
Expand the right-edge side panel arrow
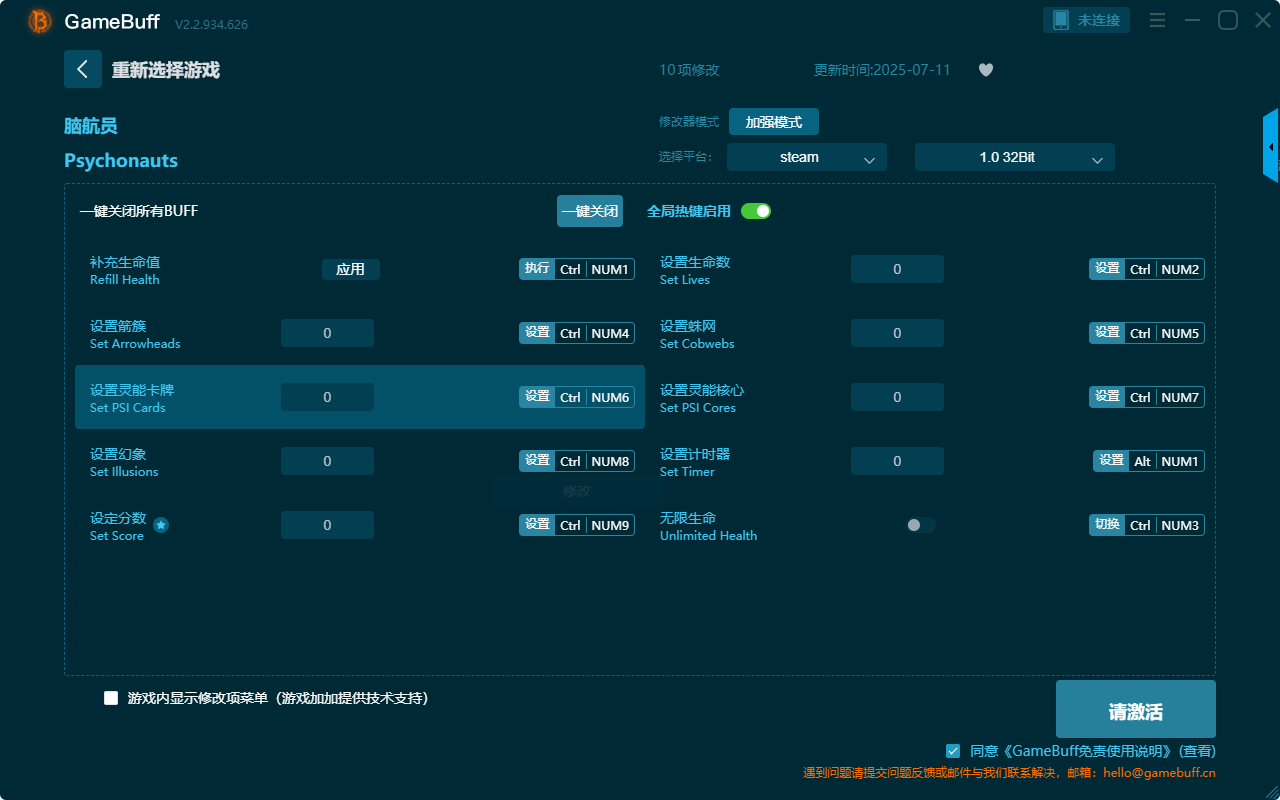[1271, 147]
